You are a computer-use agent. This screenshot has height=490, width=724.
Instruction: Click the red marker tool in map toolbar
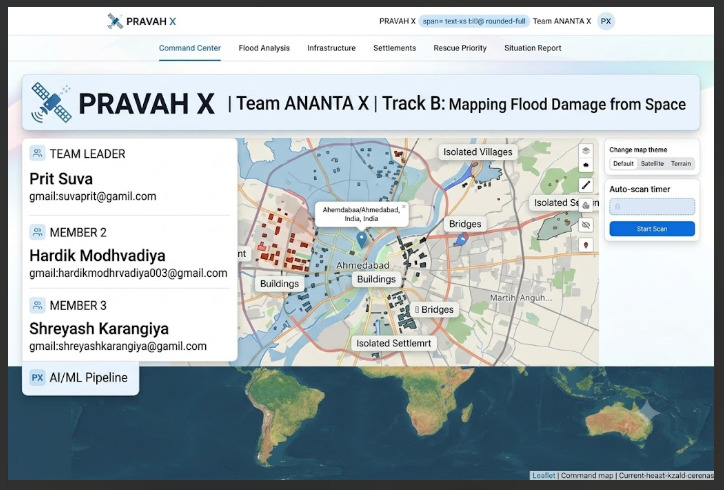[586, 245]
